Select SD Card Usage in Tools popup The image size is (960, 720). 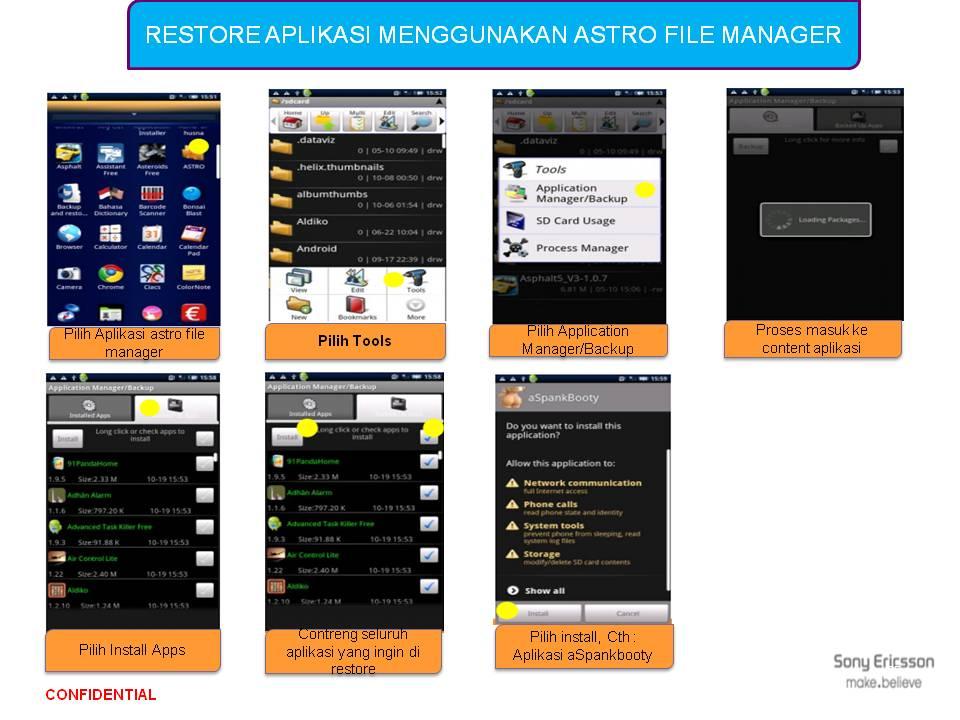pos(579,220)
